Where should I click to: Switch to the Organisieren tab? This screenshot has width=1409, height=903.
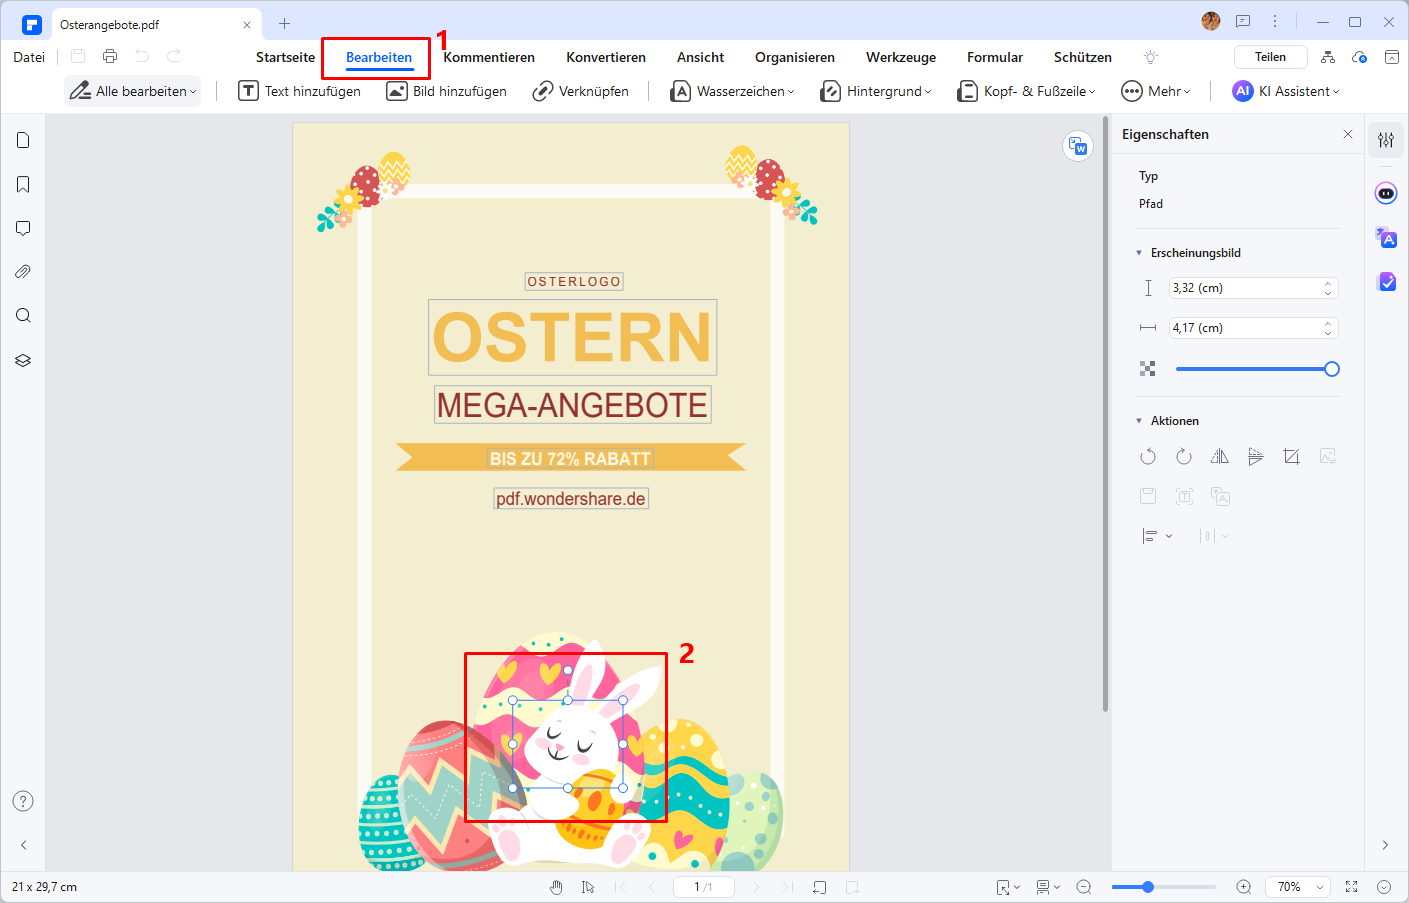tap(795, 57)
